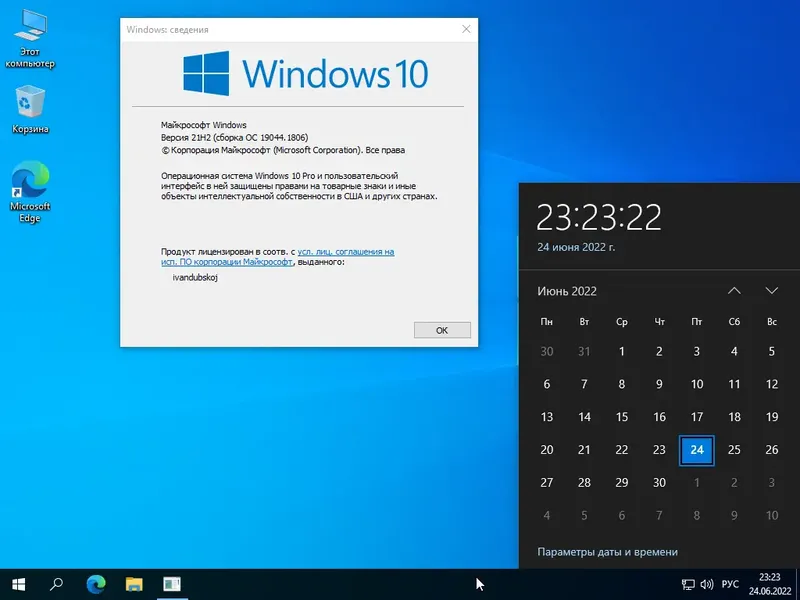Viewport: 800px width, 600px height.
Task: Open Windows Search from the taskbar
Action: (56, 583)
